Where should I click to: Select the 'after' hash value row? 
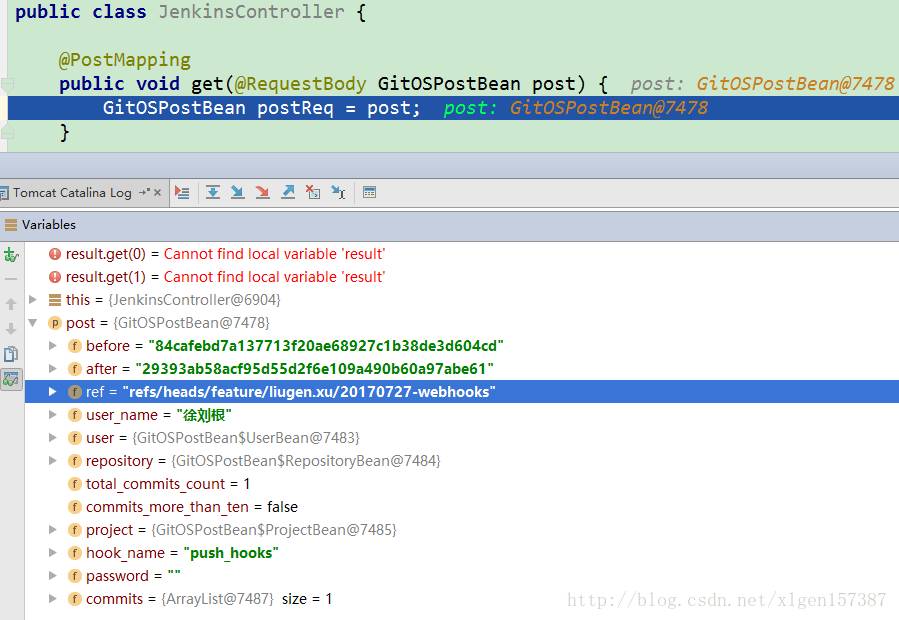click(462, 369)
